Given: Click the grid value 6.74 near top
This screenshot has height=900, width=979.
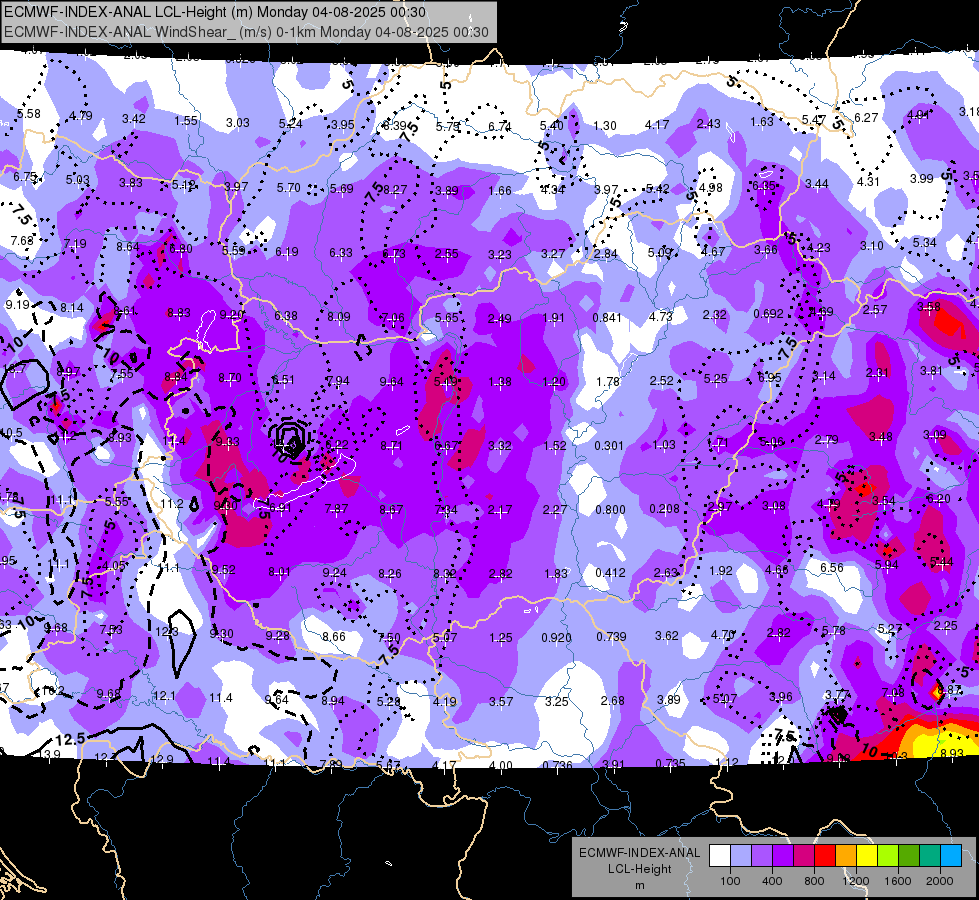Looking at the screenshot, I should (499, 126).
